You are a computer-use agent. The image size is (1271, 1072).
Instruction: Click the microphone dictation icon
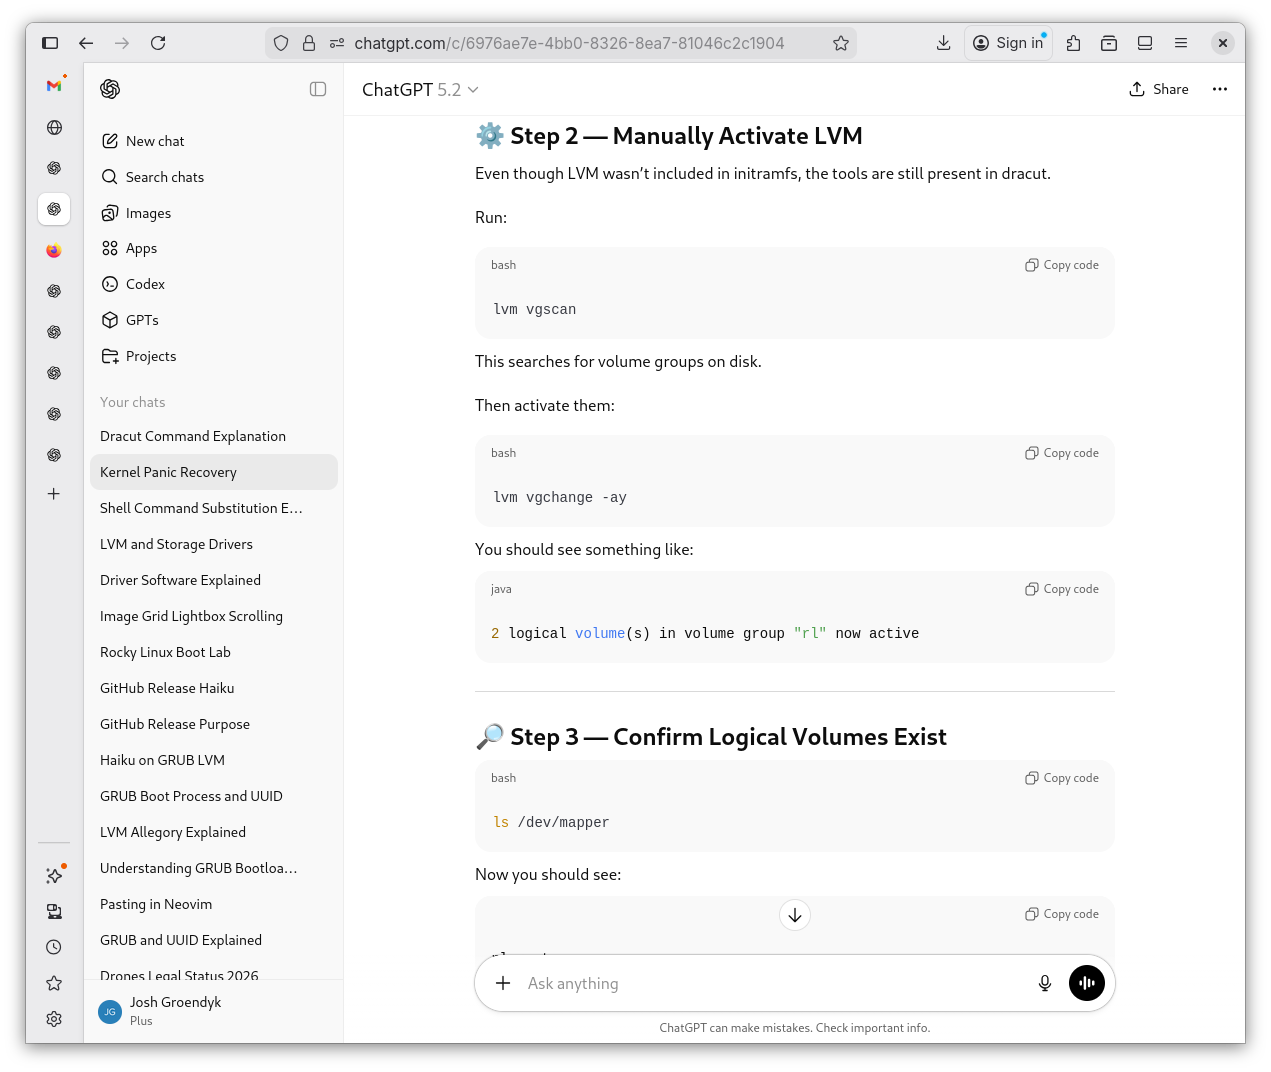pyautogui.click(x=1044, y=983)
